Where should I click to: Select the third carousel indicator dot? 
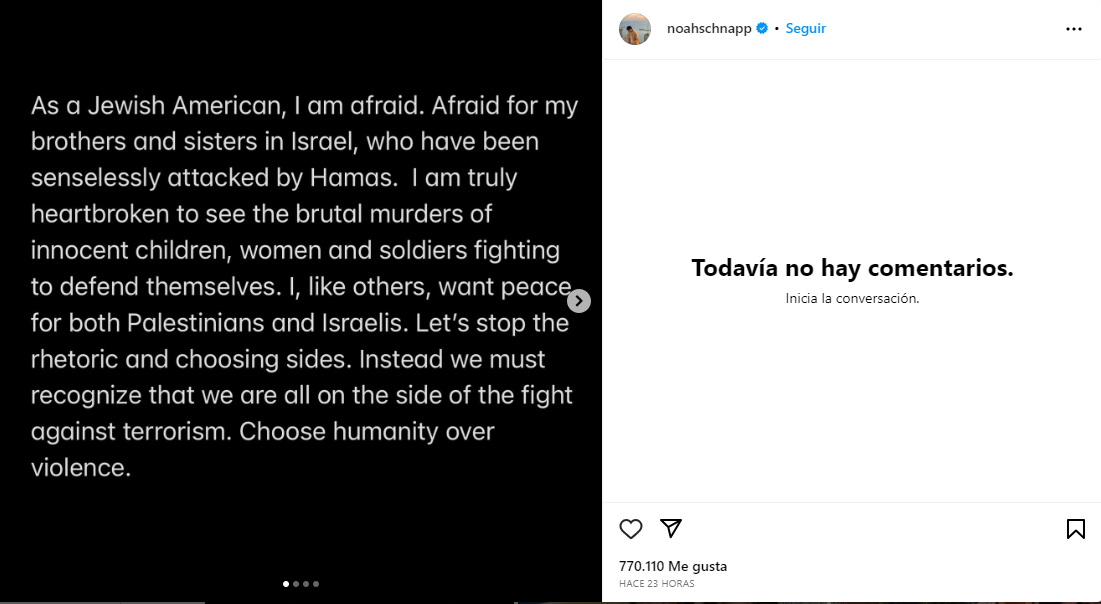click(x=306, y=583)
